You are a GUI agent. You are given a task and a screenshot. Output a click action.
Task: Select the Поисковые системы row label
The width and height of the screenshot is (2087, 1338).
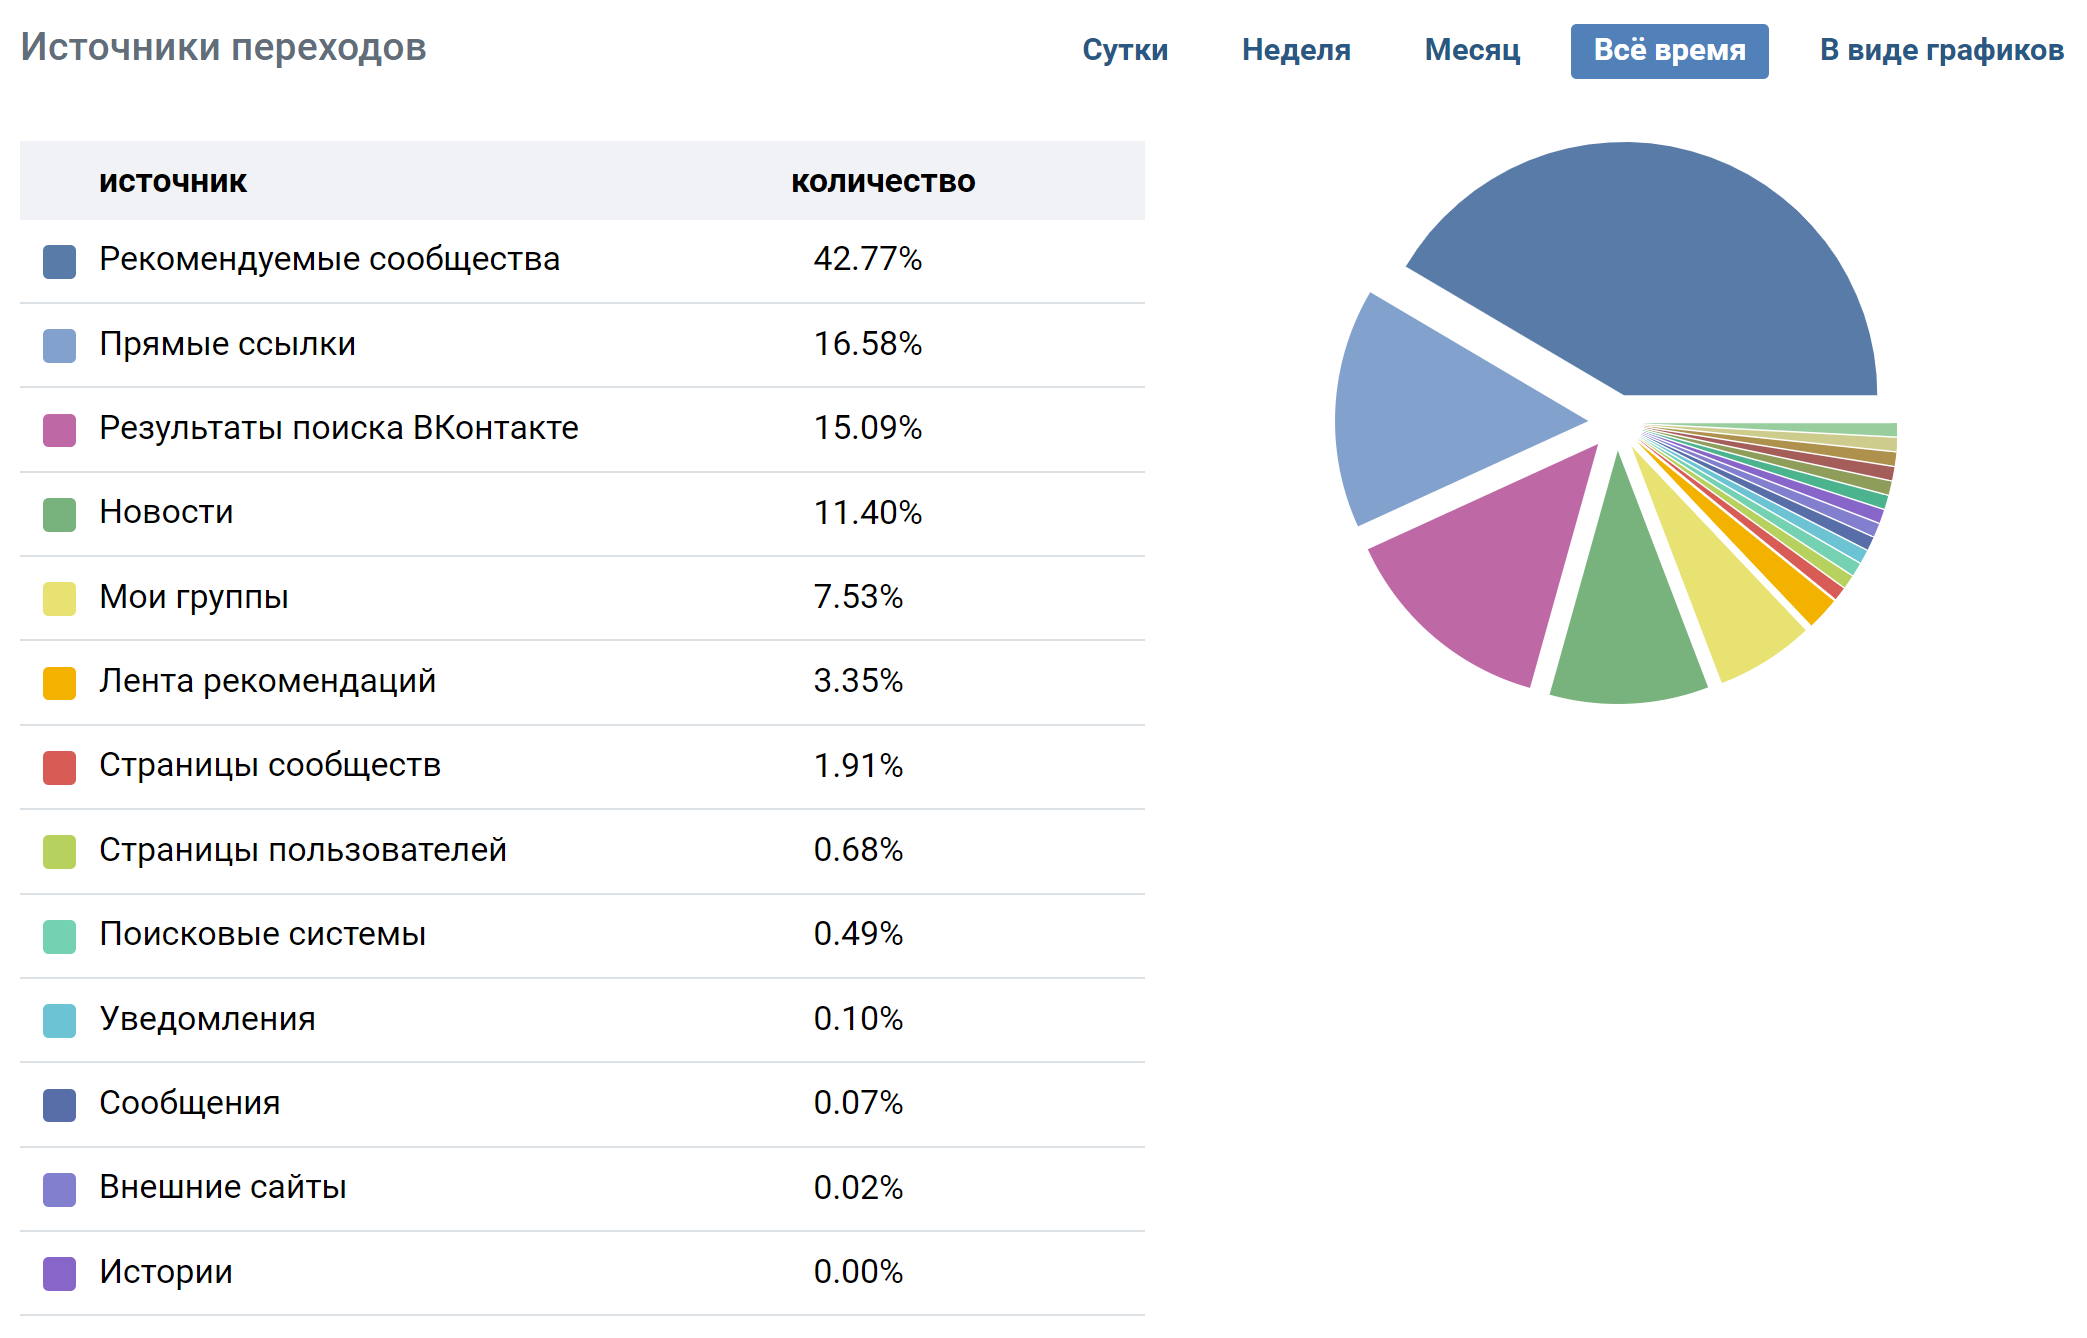click(x=262, y=934)
